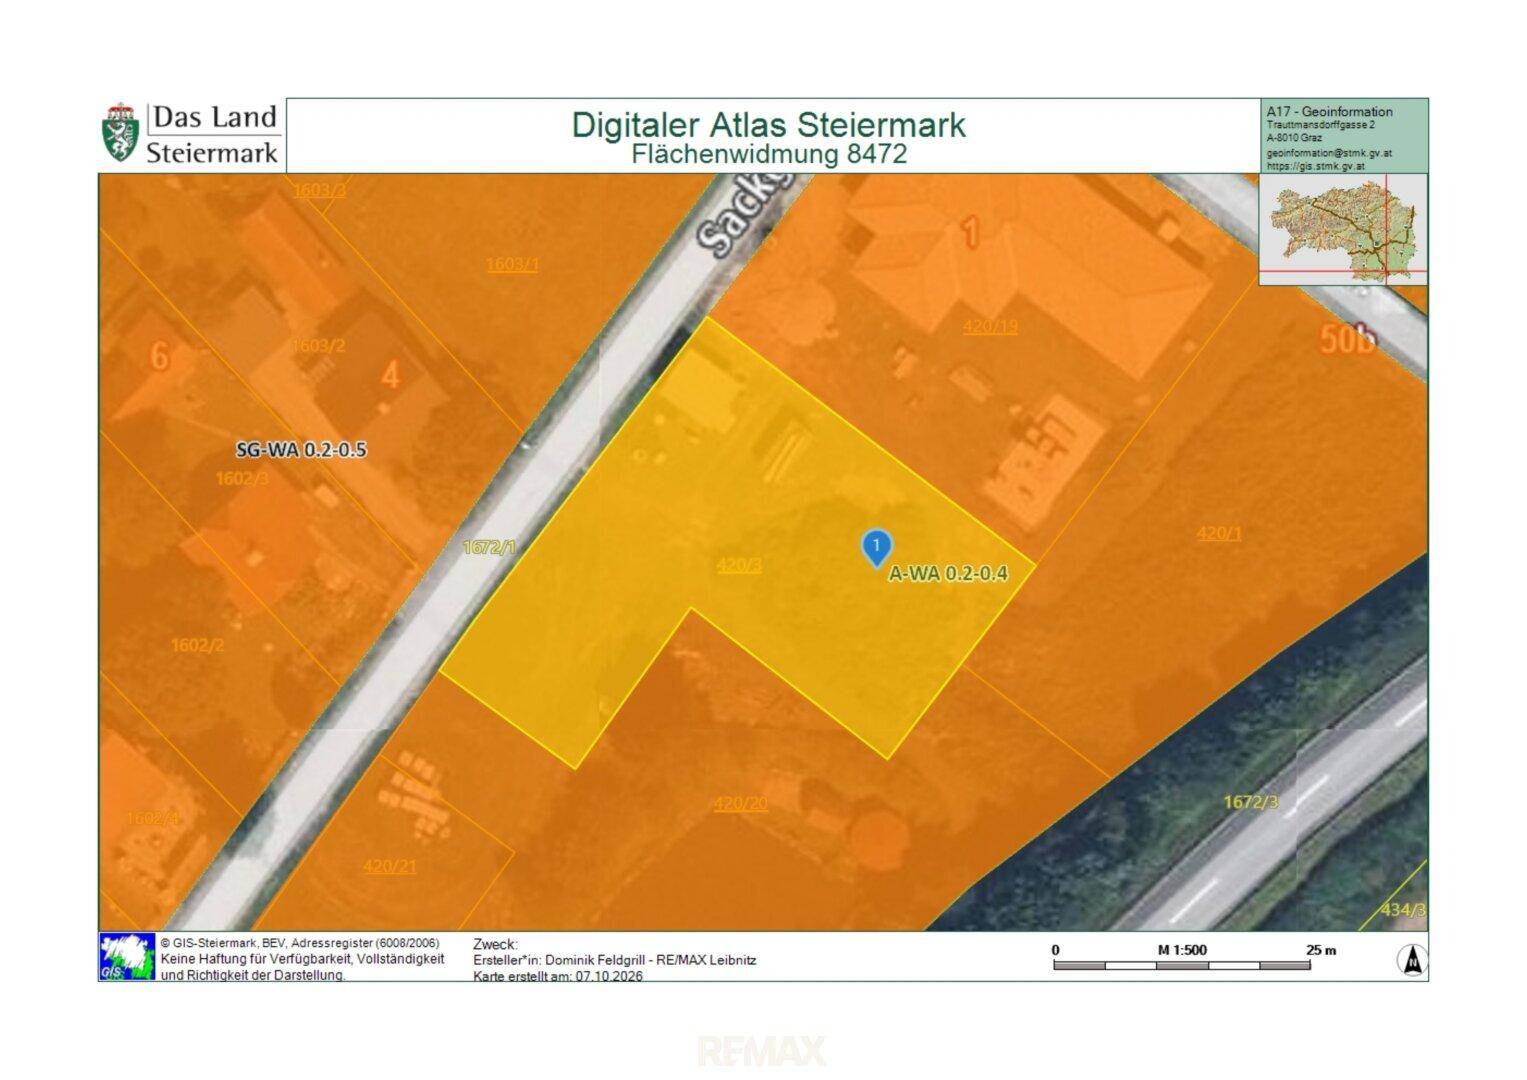The image size is (1527, 1080).
Task: Click parcel label 434/3
Action: [x=1403, y=909]
